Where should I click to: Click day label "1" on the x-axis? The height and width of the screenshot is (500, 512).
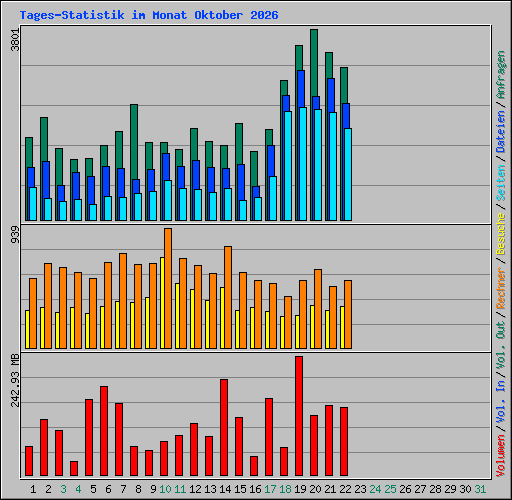pyautogui.click(x=33, y=489)
